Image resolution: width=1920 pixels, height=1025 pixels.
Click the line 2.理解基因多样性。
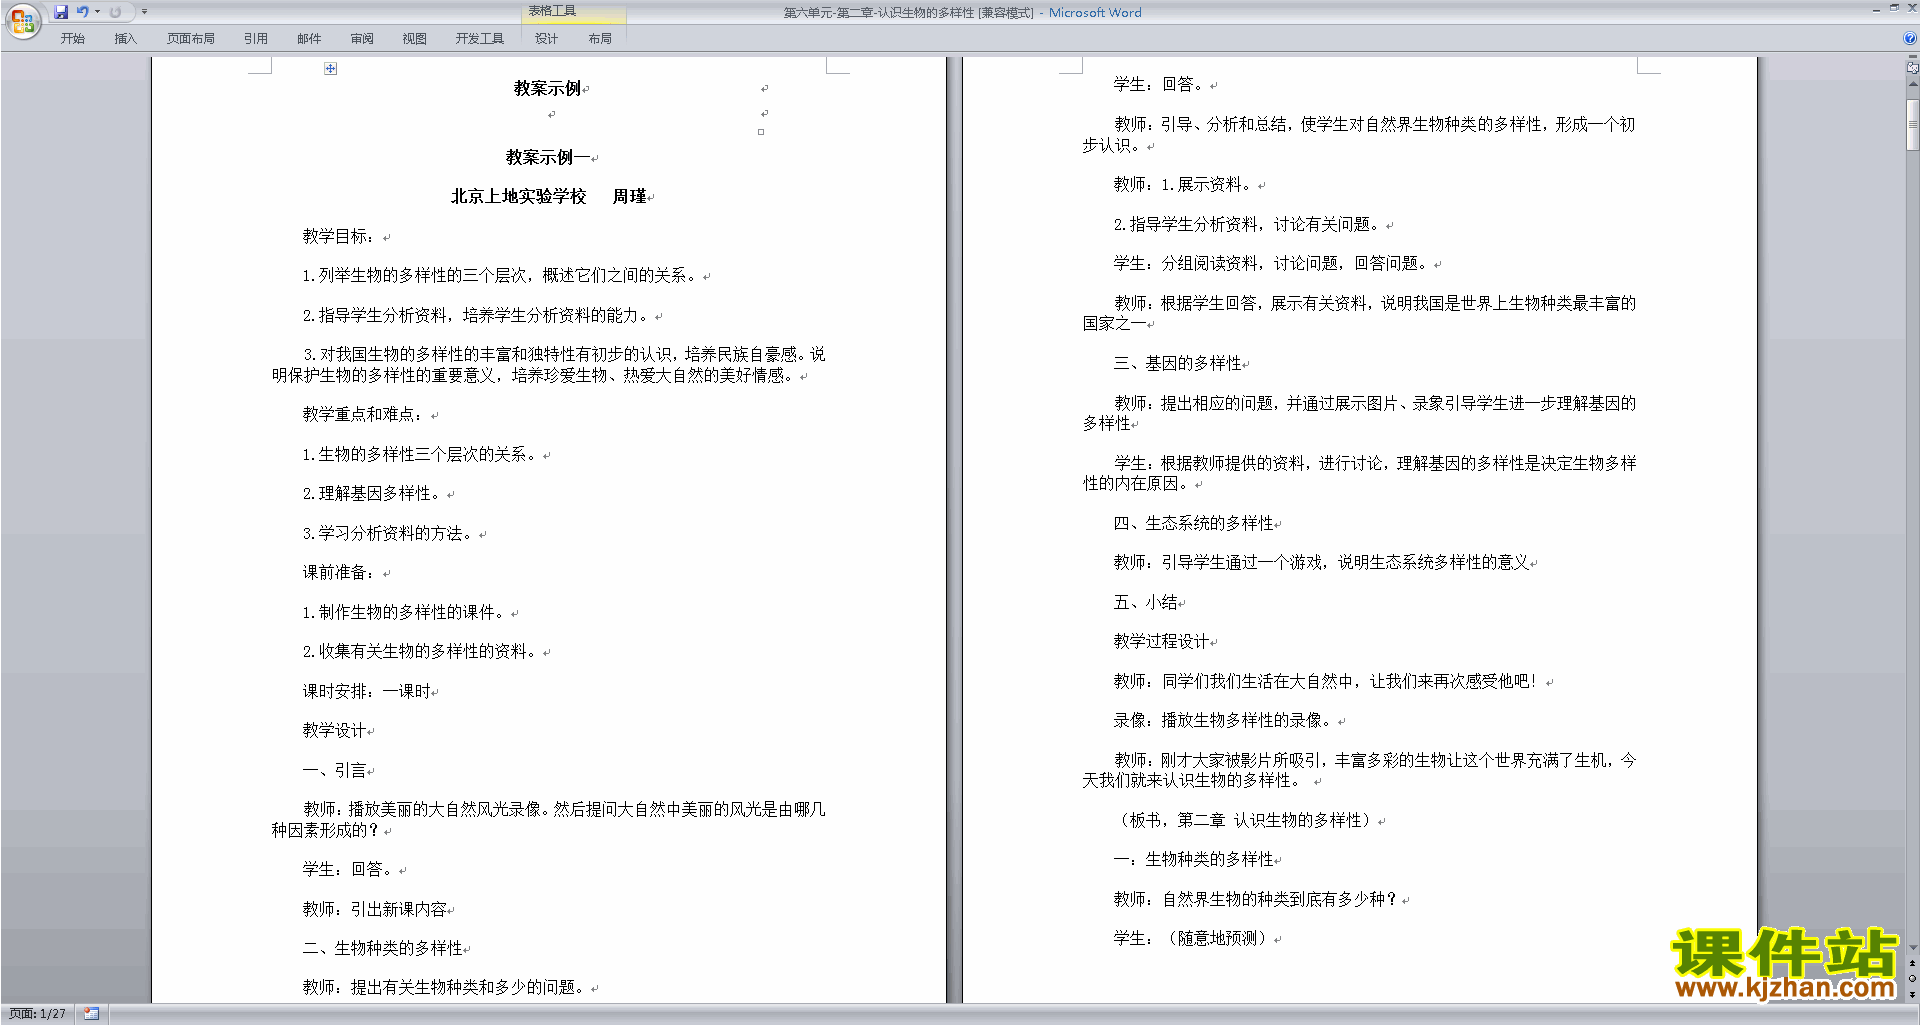pos(373,493)
